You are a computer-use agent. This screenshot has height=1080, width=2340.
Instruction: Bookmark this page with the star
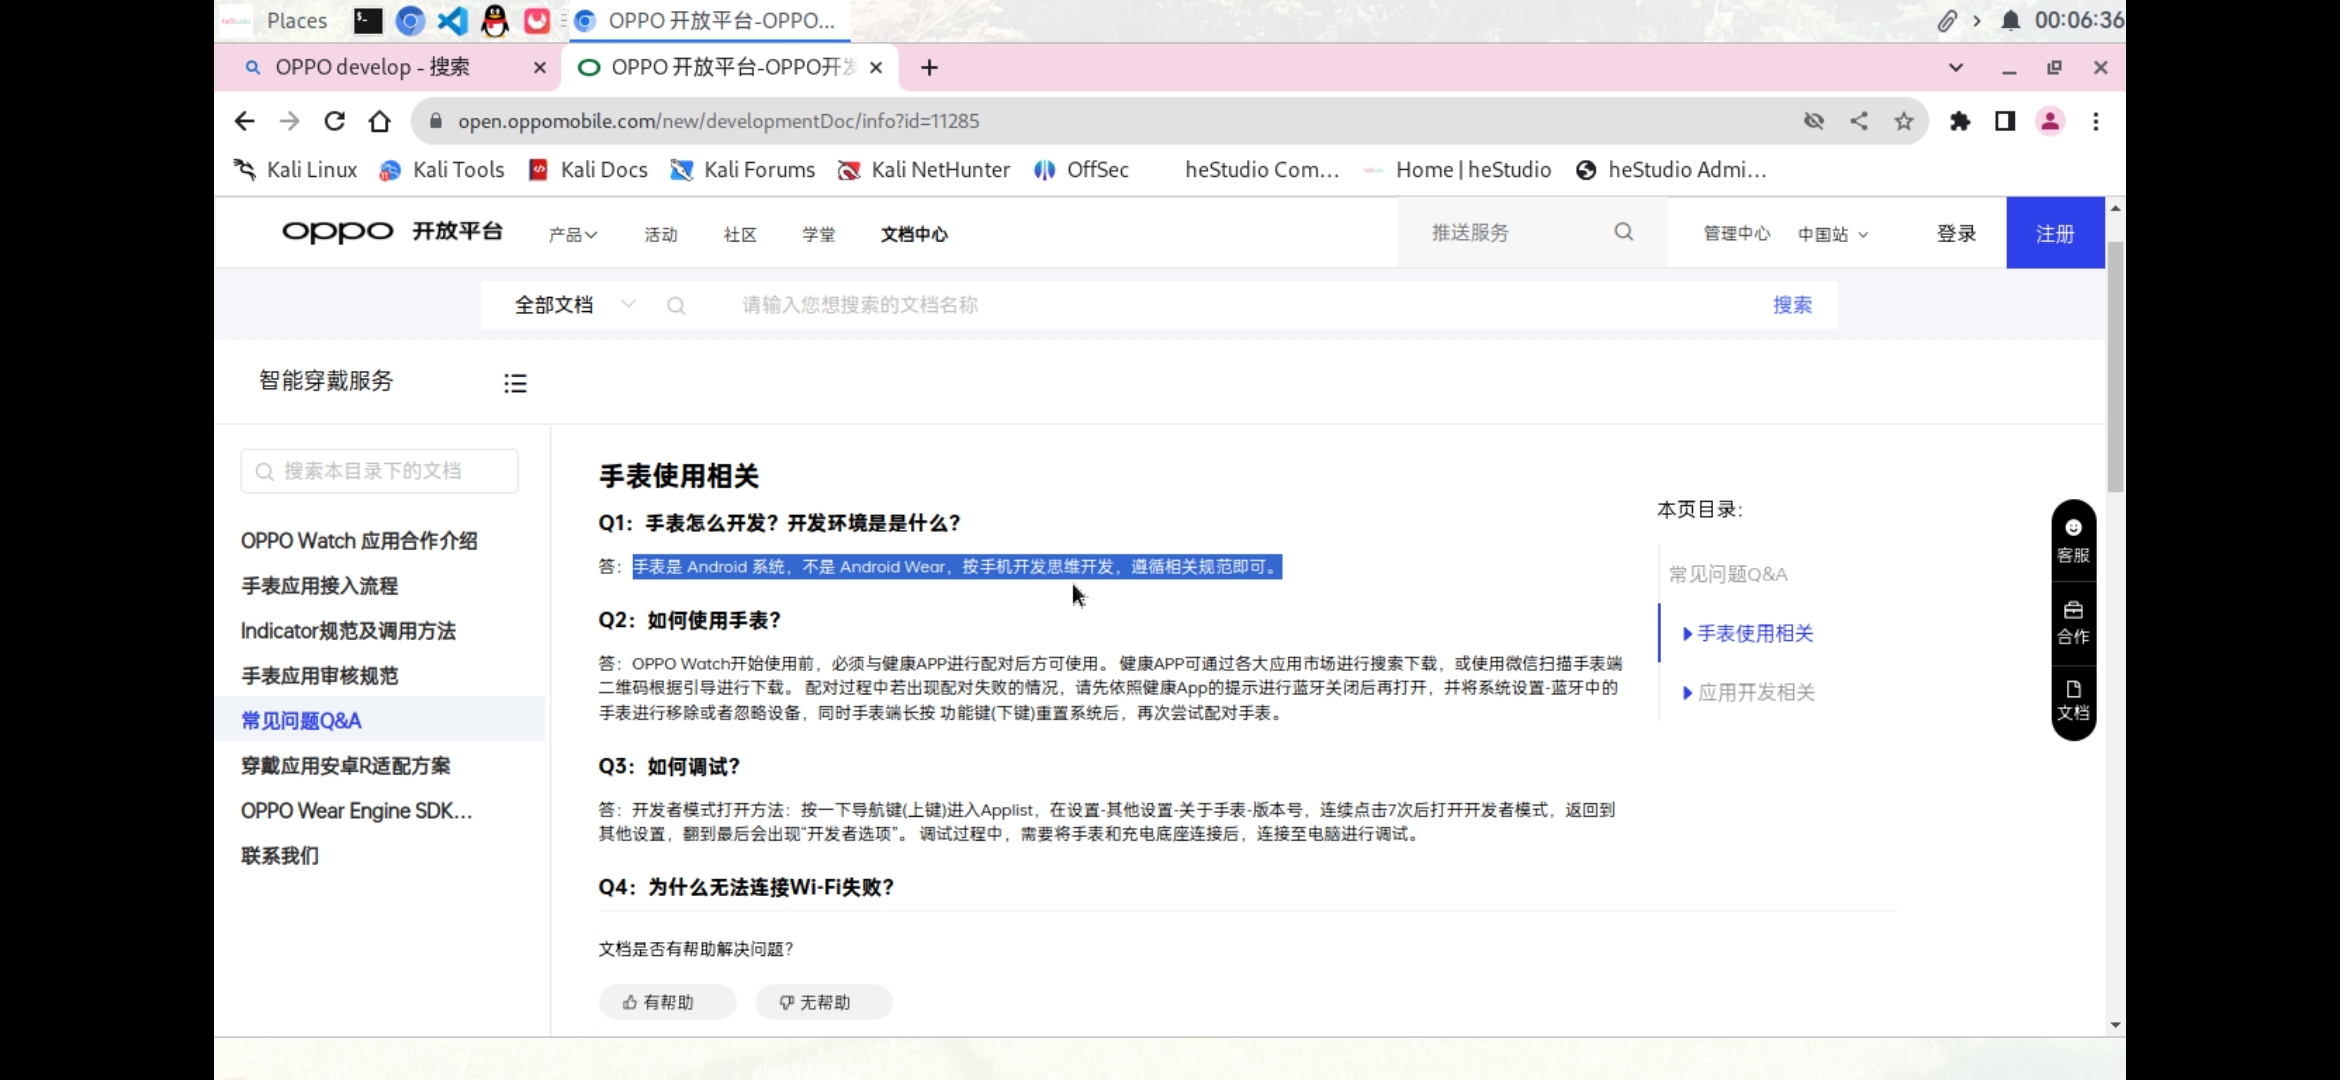[x=1904, y=121]
